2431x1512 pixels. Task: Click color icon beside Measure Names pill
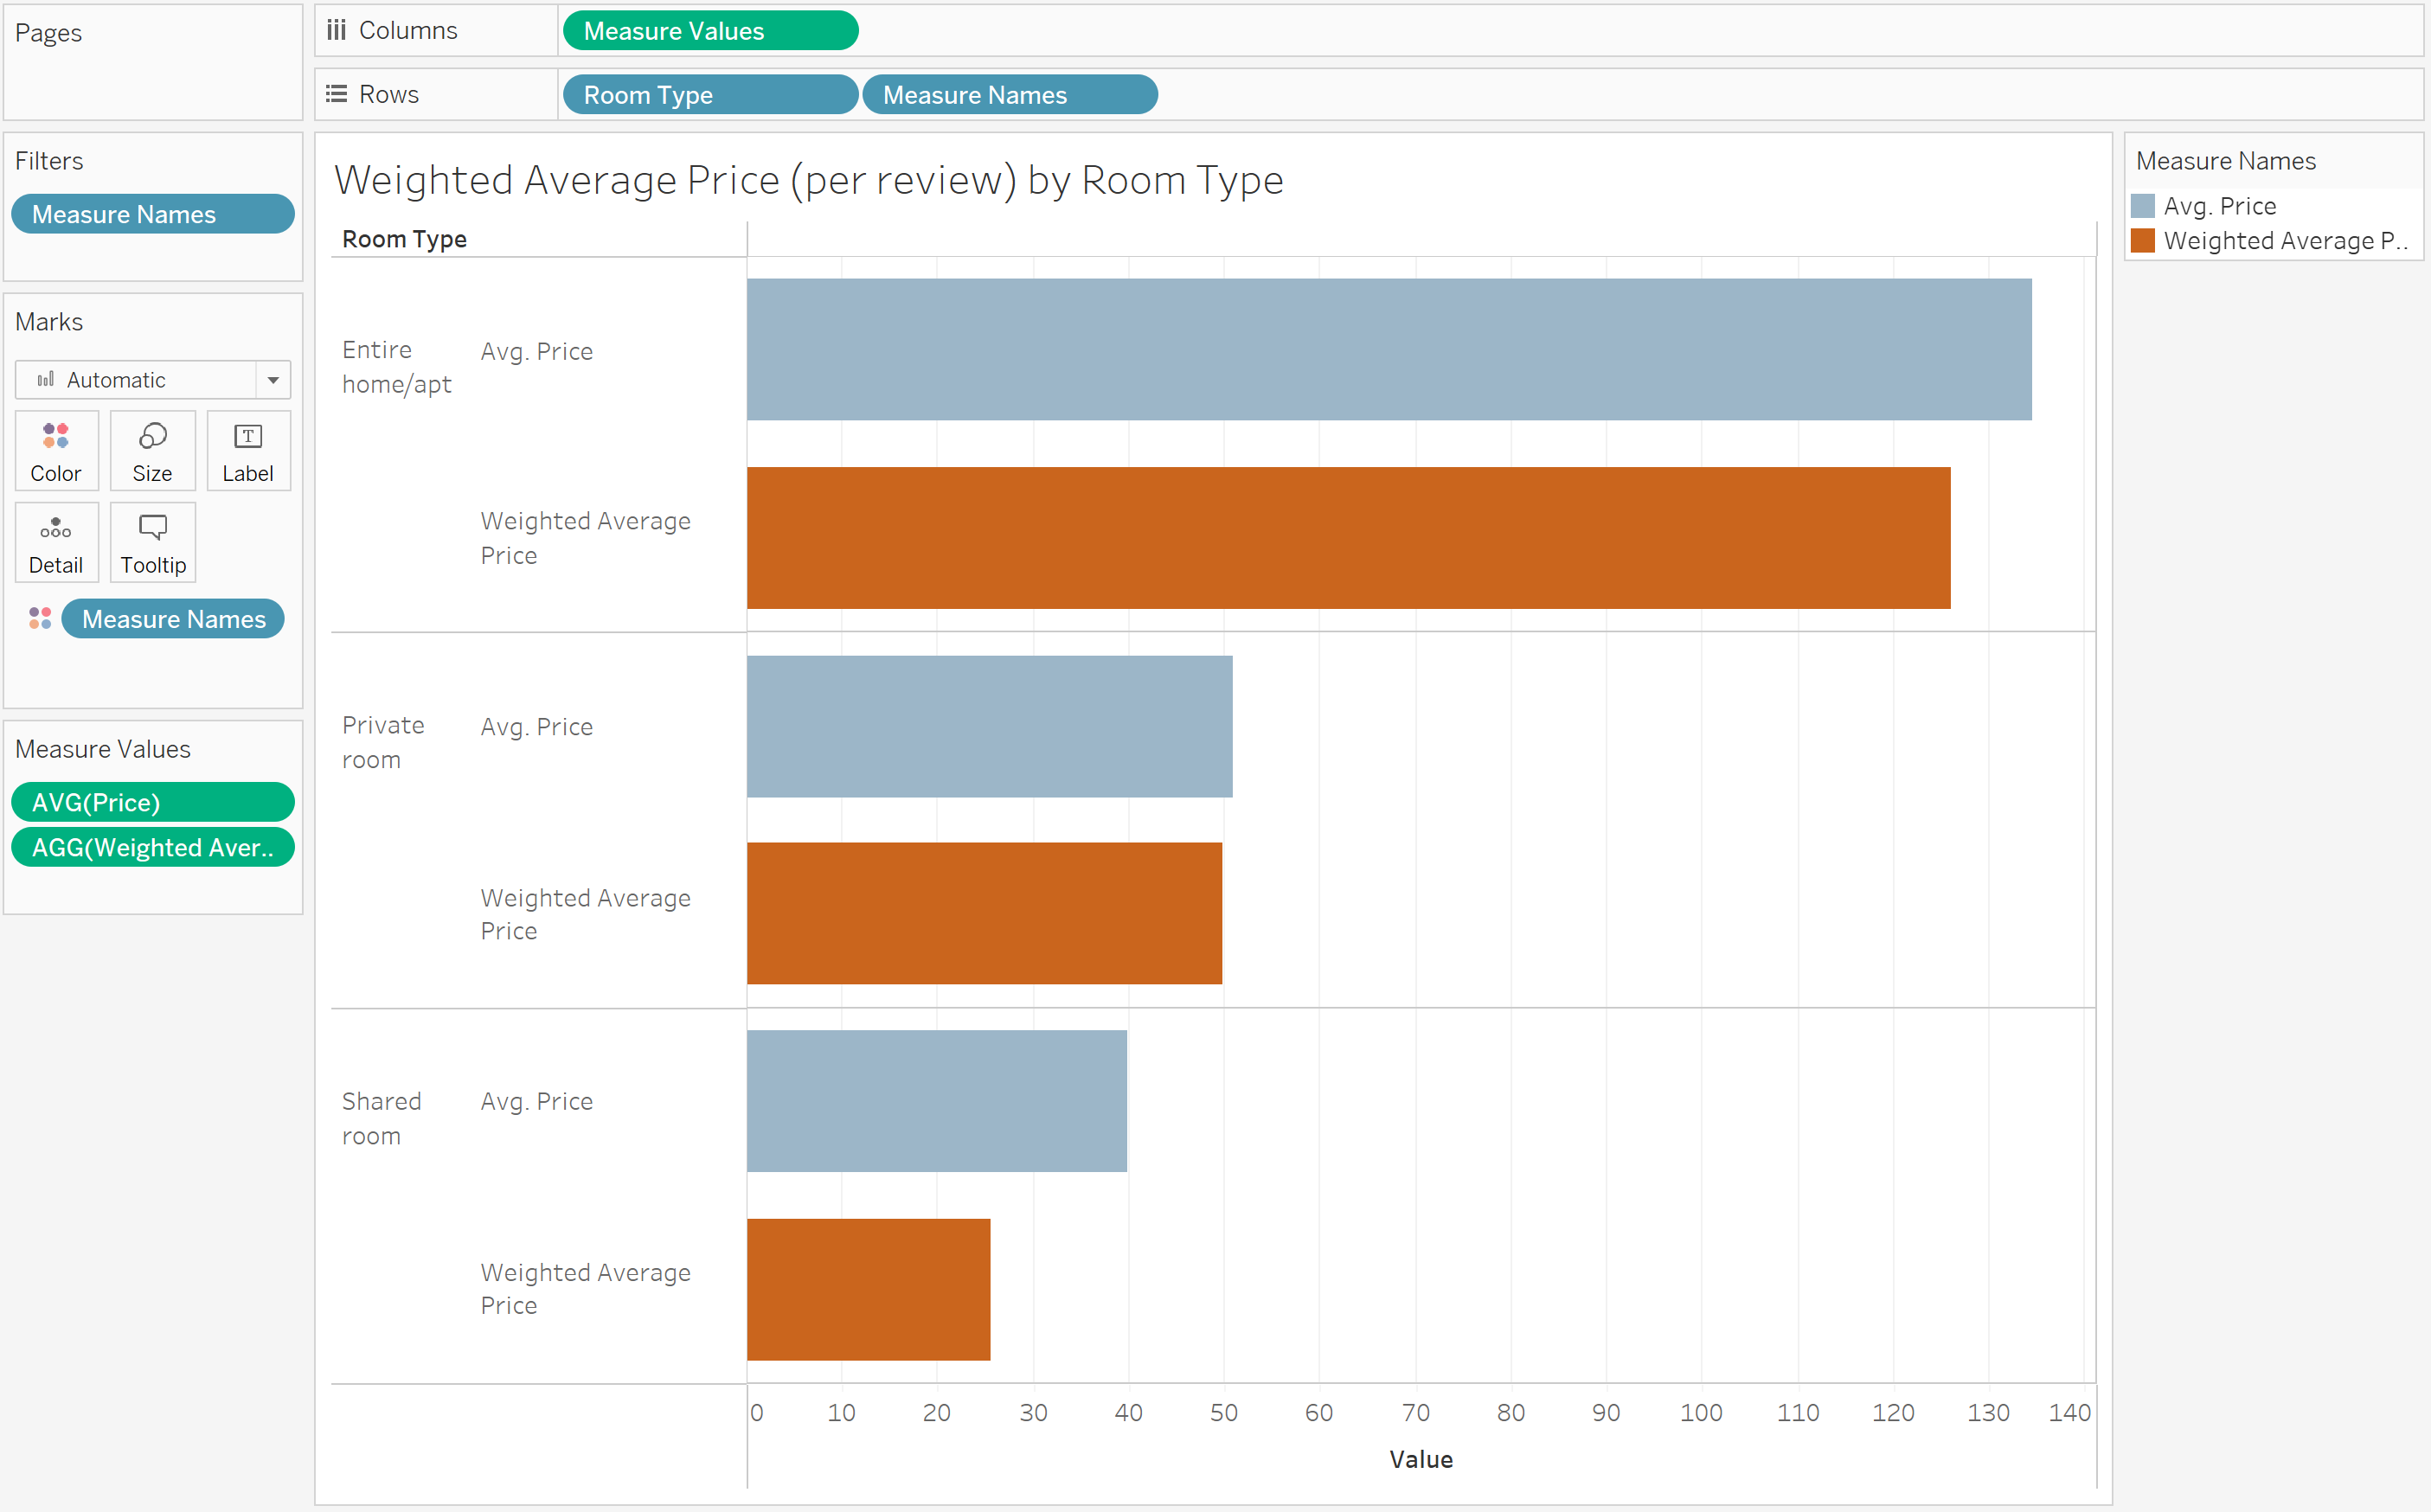(40, 619)
